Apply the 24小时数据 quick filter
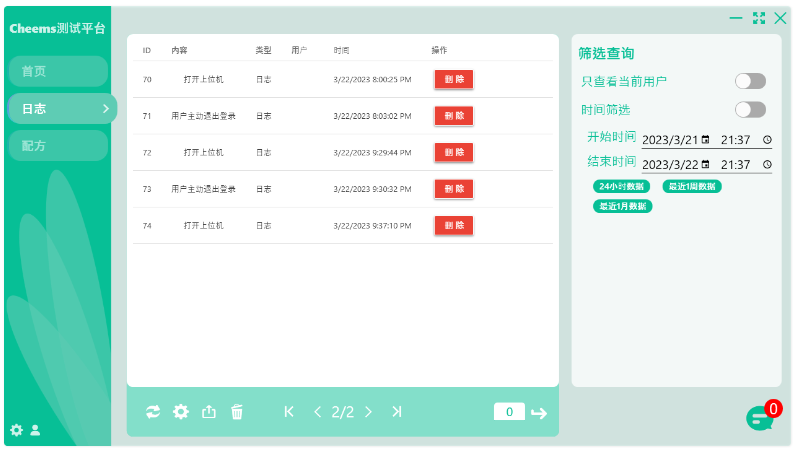Image resolution: width=799 pixels, height=453 pixels. (622, 186)
